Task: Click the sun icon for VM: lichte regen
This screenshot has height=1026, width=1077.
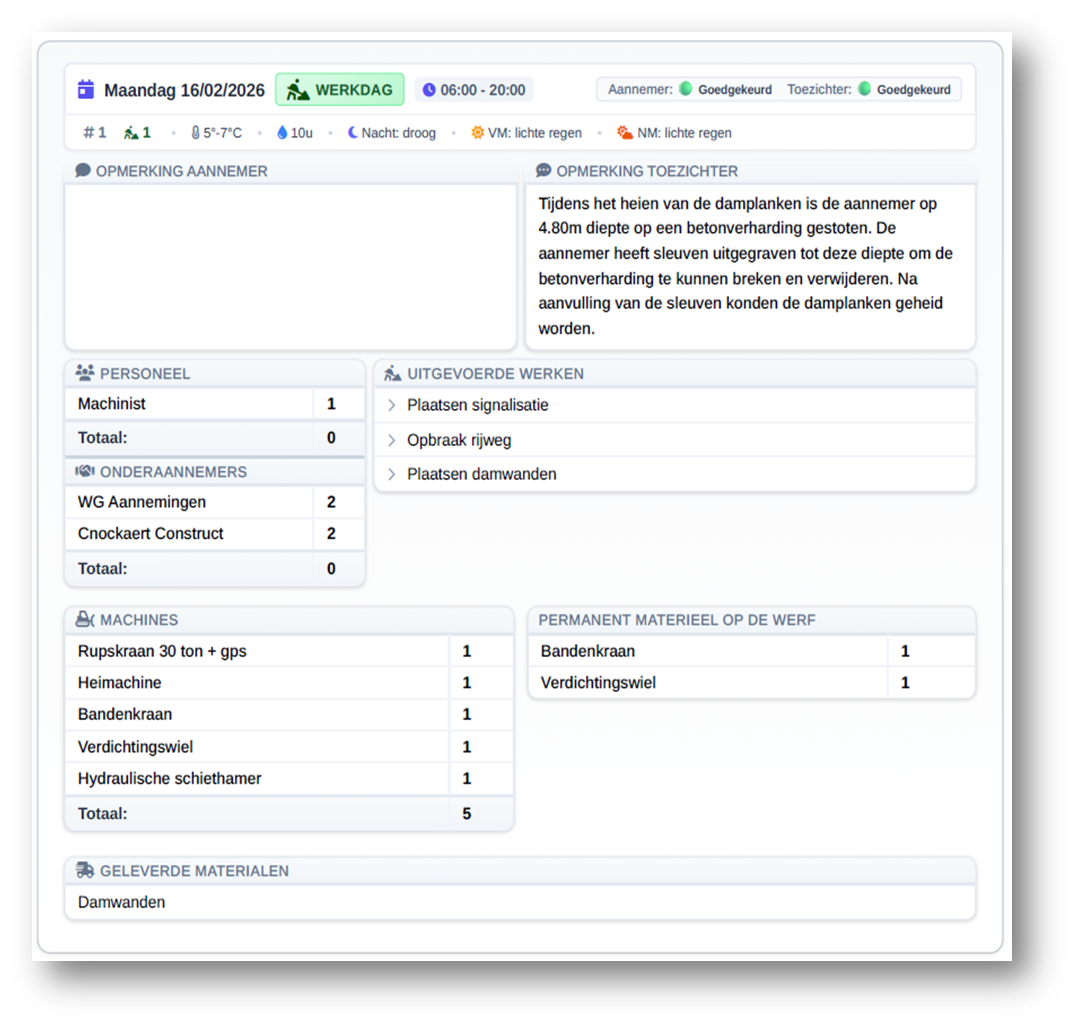Action: [x=477, y=133]
